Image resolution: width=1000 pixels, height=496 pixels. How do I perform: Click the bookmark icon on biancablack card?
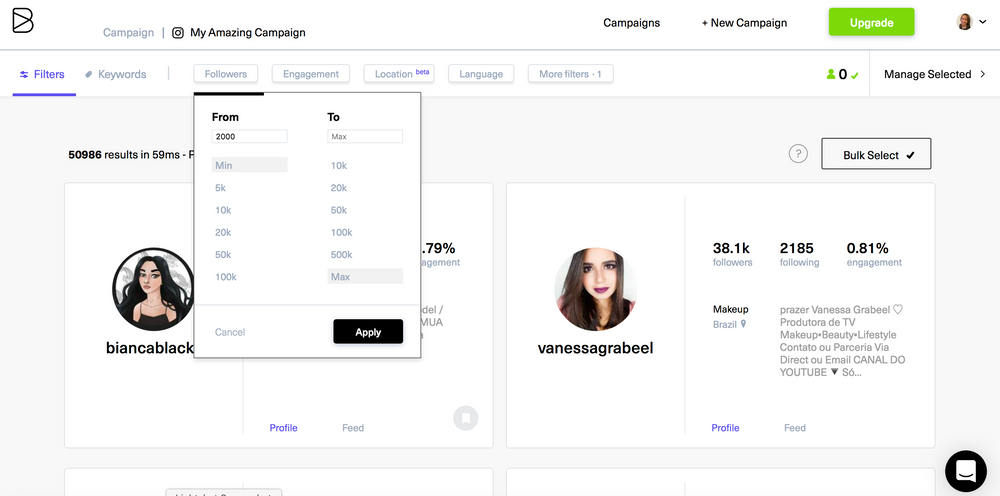[x=466, y=418]
